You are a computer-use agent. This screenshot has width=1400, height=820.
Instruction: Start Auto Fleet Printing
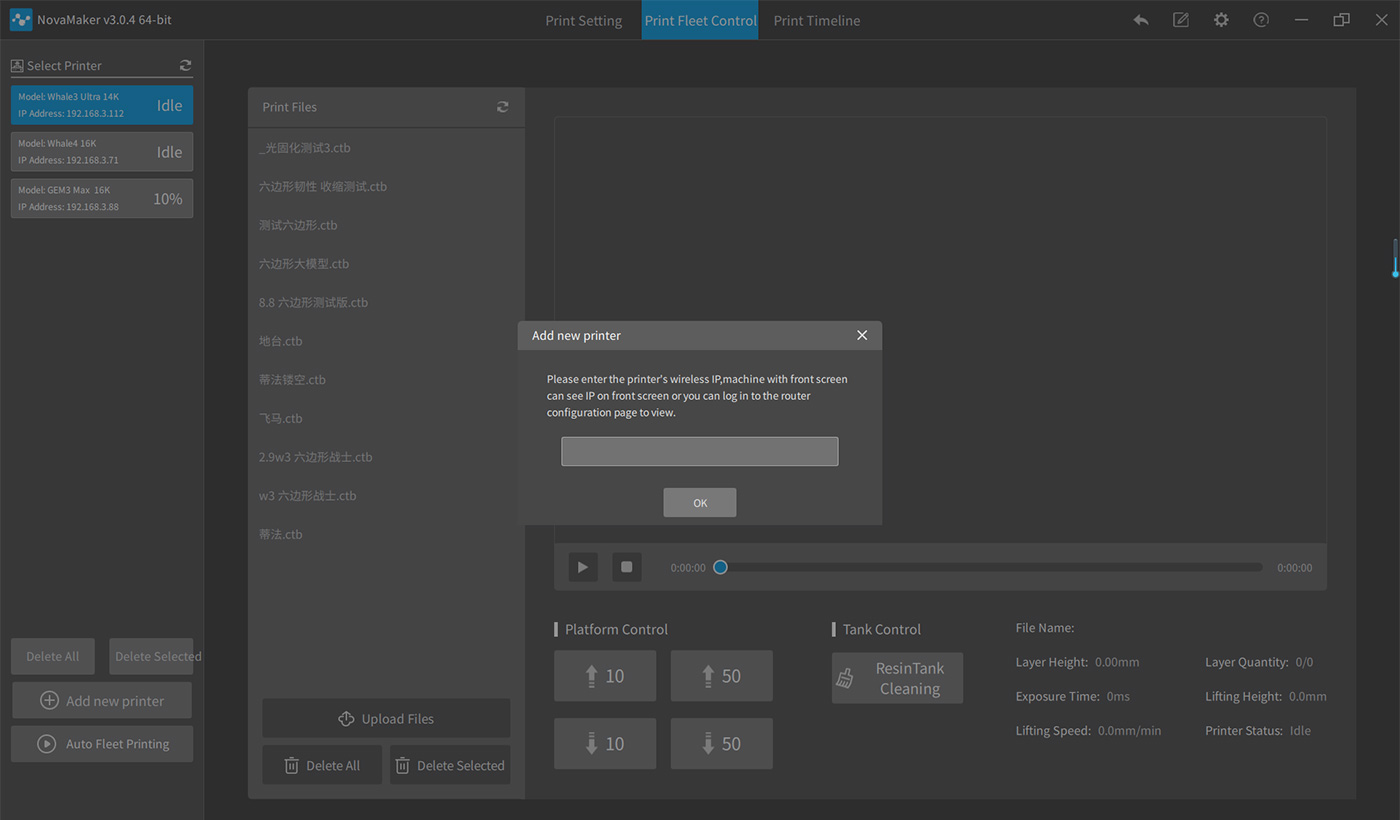coord(102,744)
